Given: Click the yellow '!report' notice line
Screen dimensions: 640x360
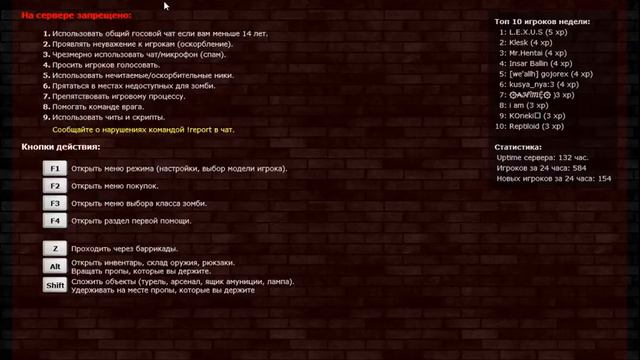Looking at the screenshot, I should click(143, 130).
